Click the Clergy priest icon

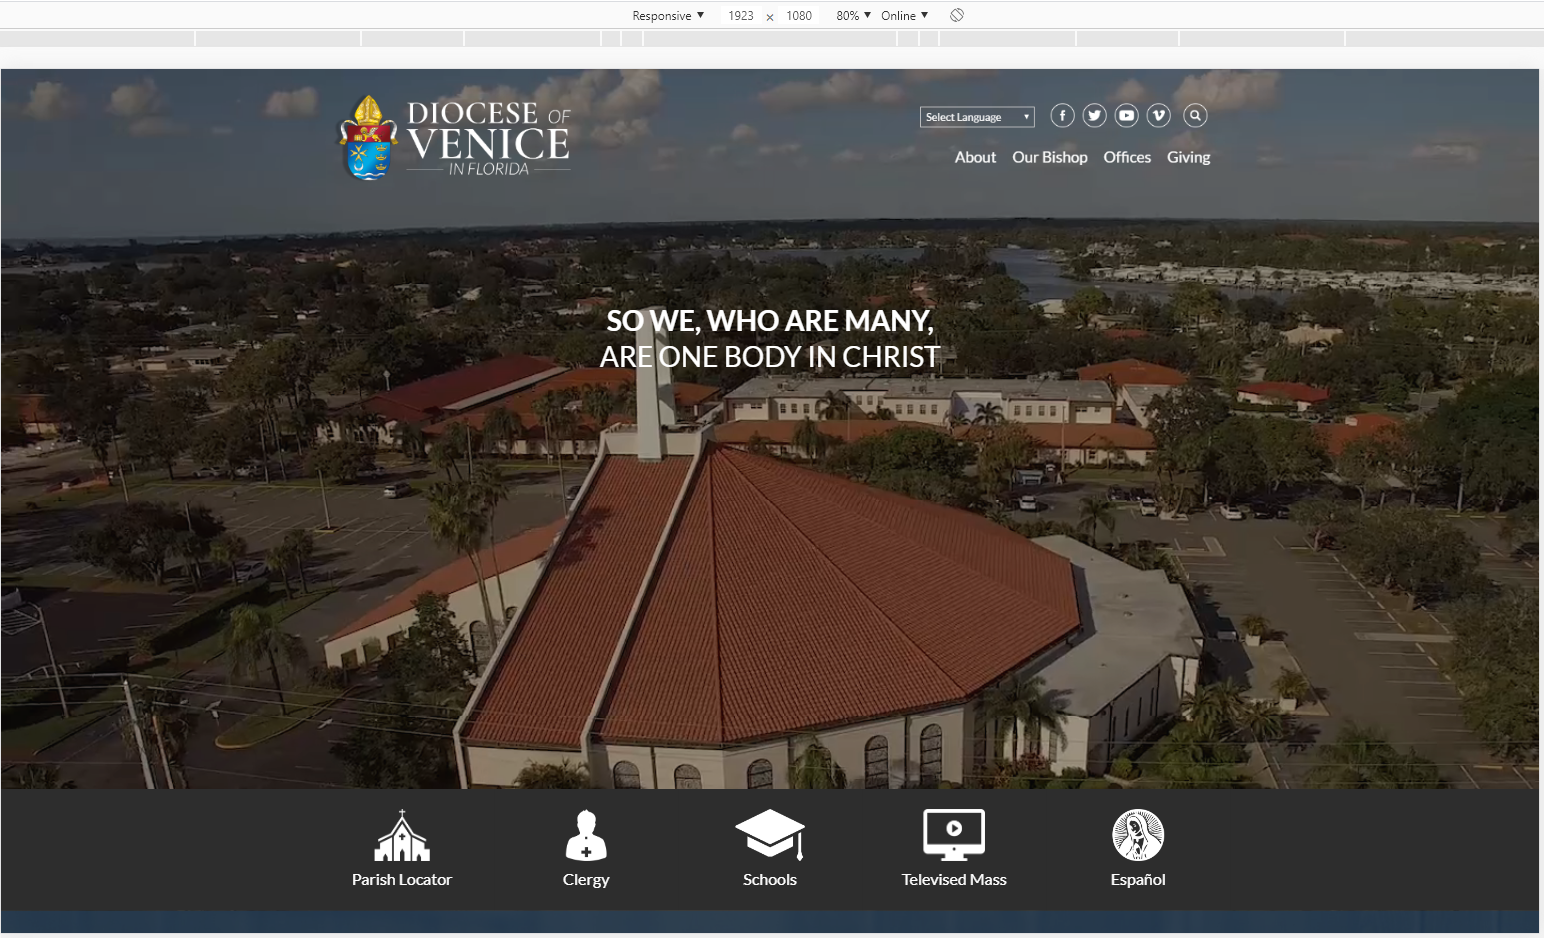click(586, 836)
